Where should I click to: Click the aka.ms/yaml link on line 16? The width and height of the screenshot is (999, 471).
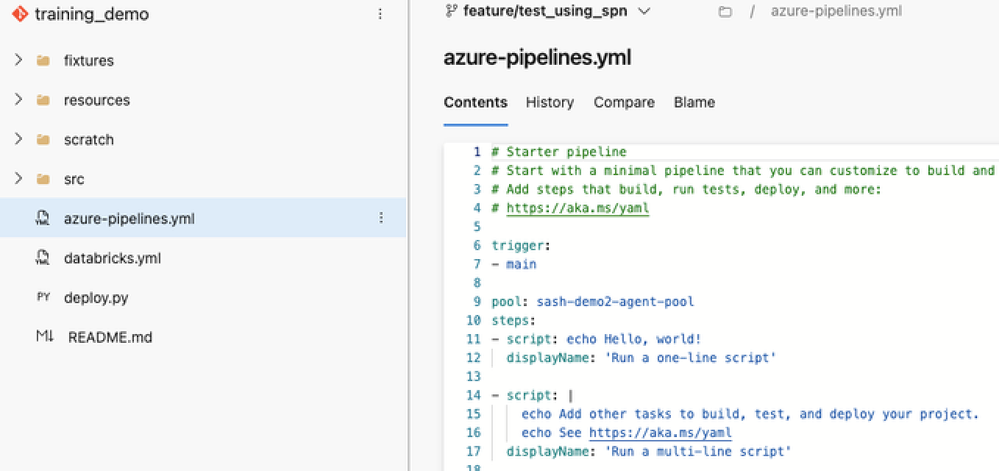660,433
